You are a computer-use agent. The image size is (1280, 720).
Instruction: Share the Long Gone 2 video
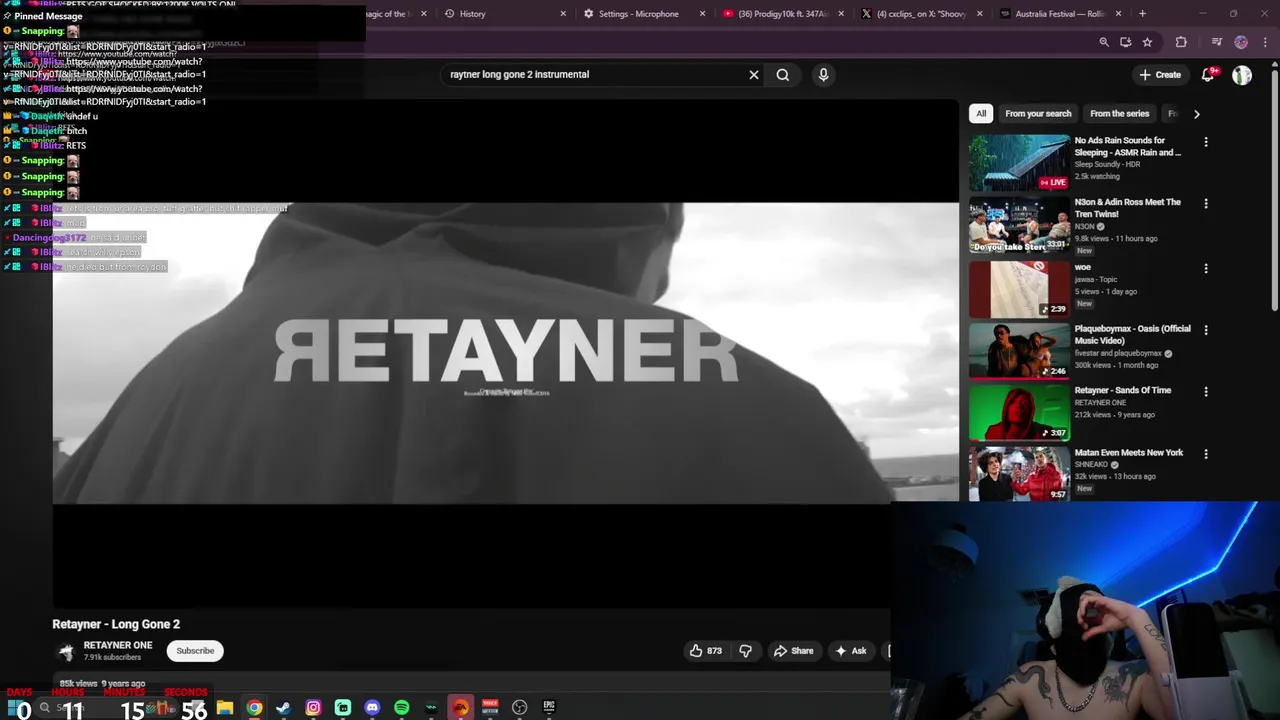click(x=794, y=651)
